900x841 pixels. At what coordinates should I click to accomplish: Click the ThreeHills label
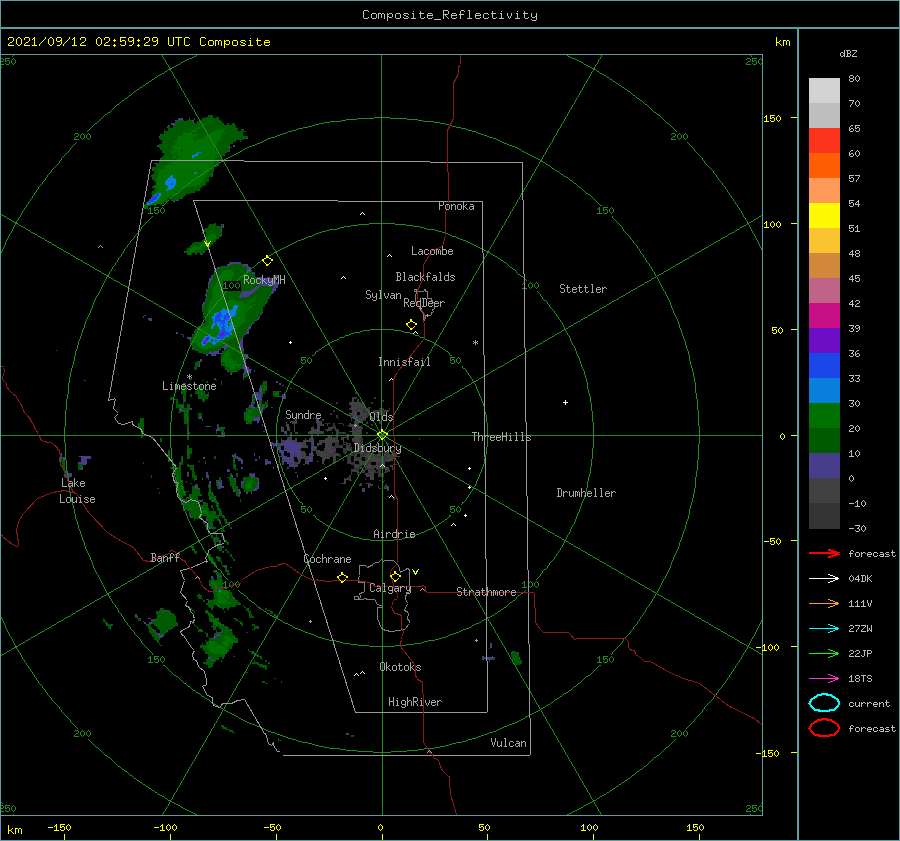pos(501,437)
